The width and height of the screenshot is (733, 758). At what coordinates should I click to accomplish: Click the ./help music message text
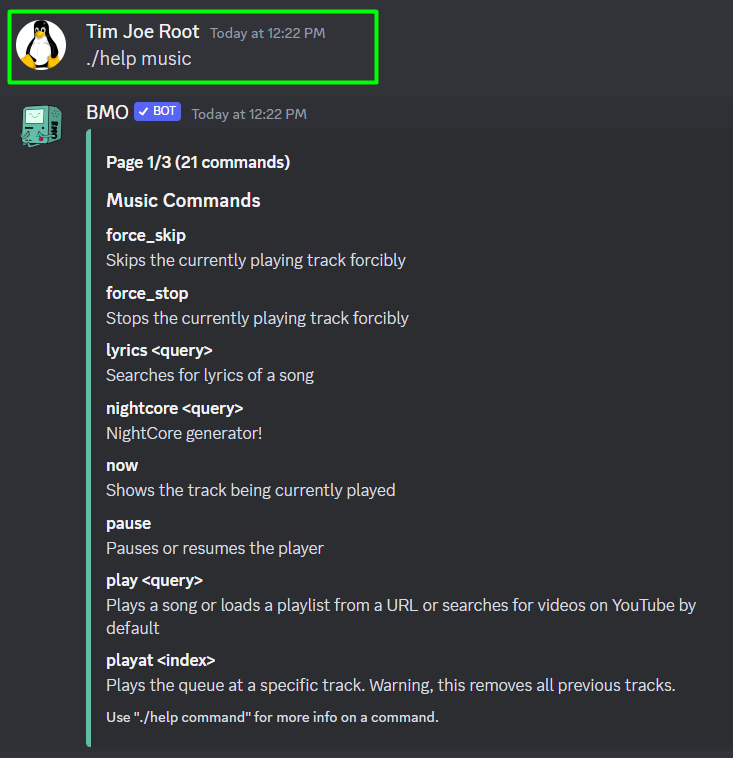point(139,58)
